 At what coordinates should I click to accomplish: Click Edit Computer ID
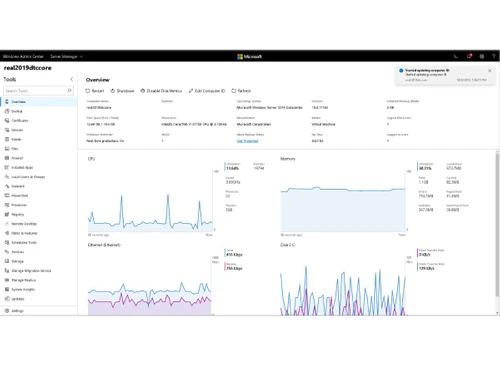[207, 91]
